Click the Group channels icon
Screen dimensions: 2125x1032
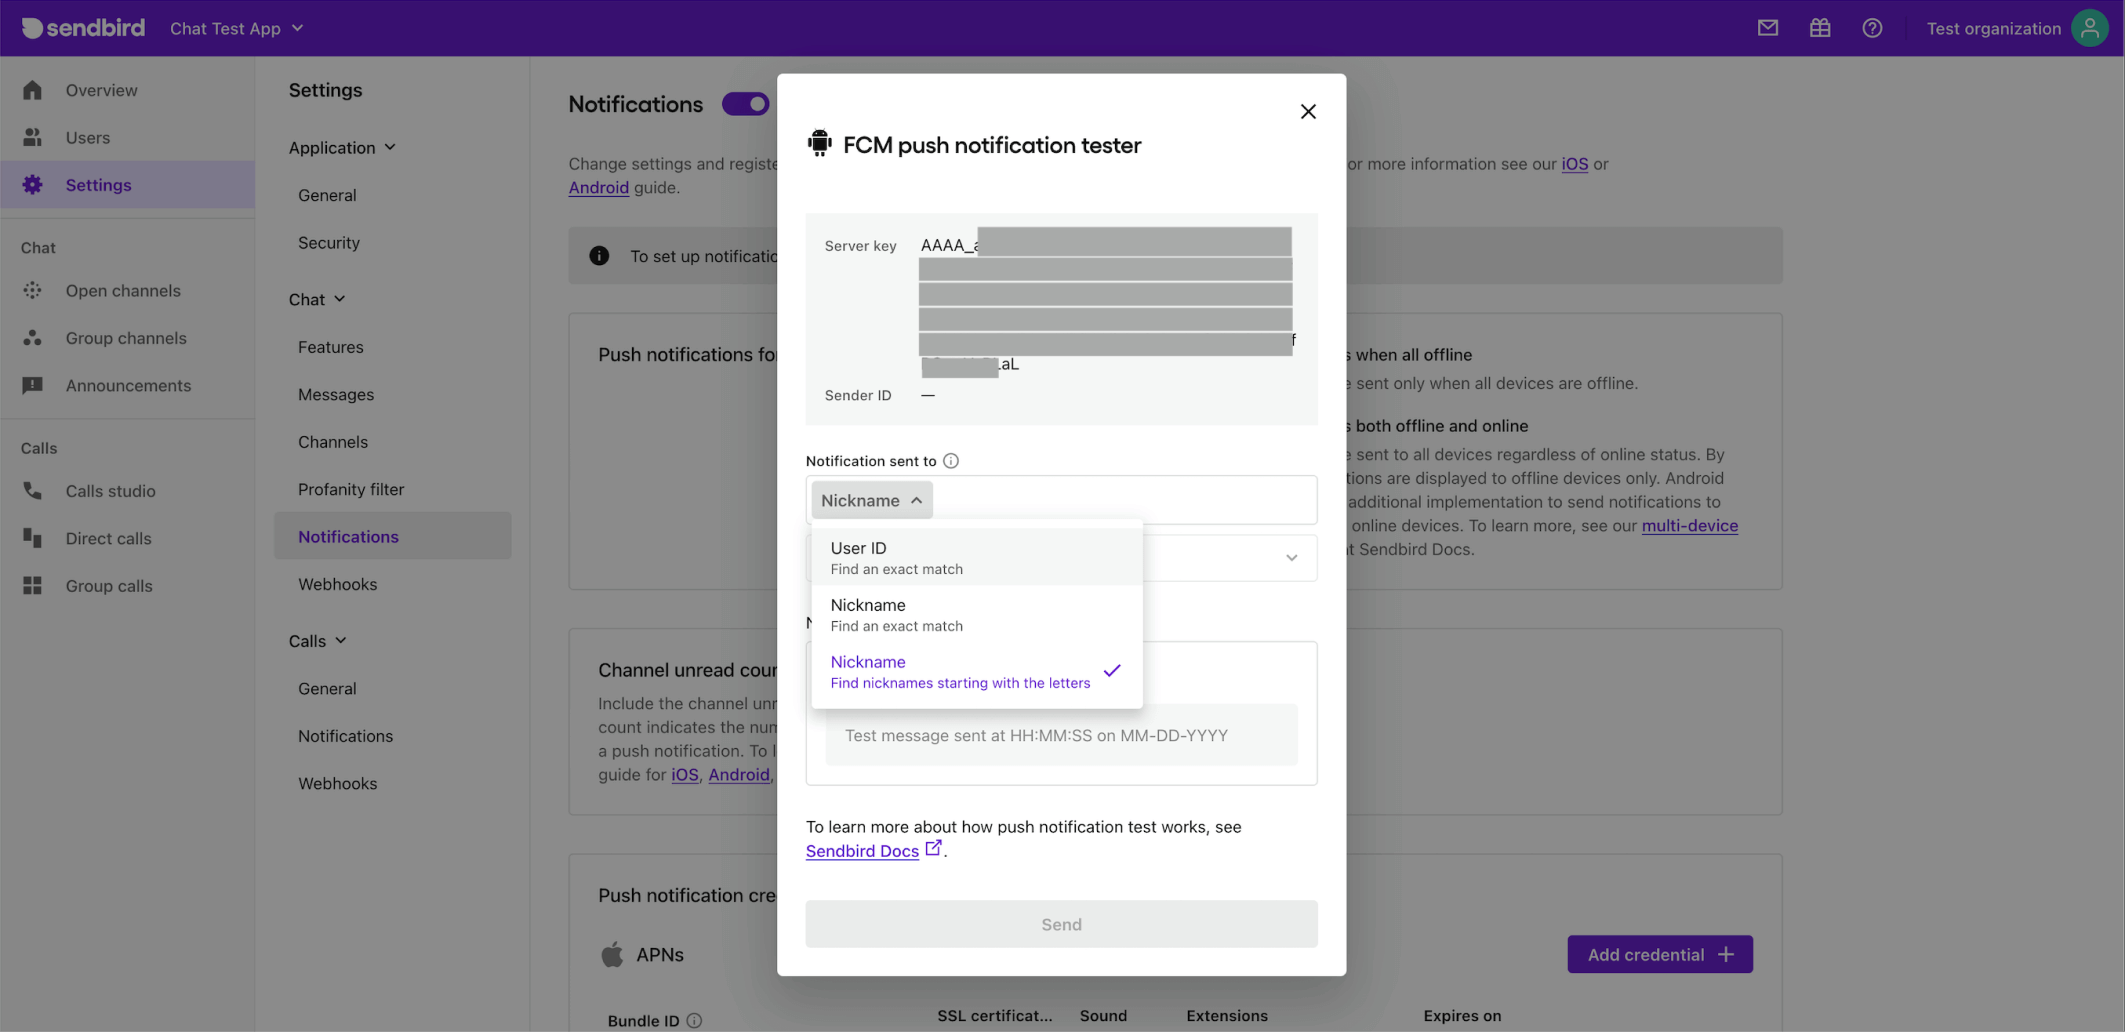coord(33,338)
